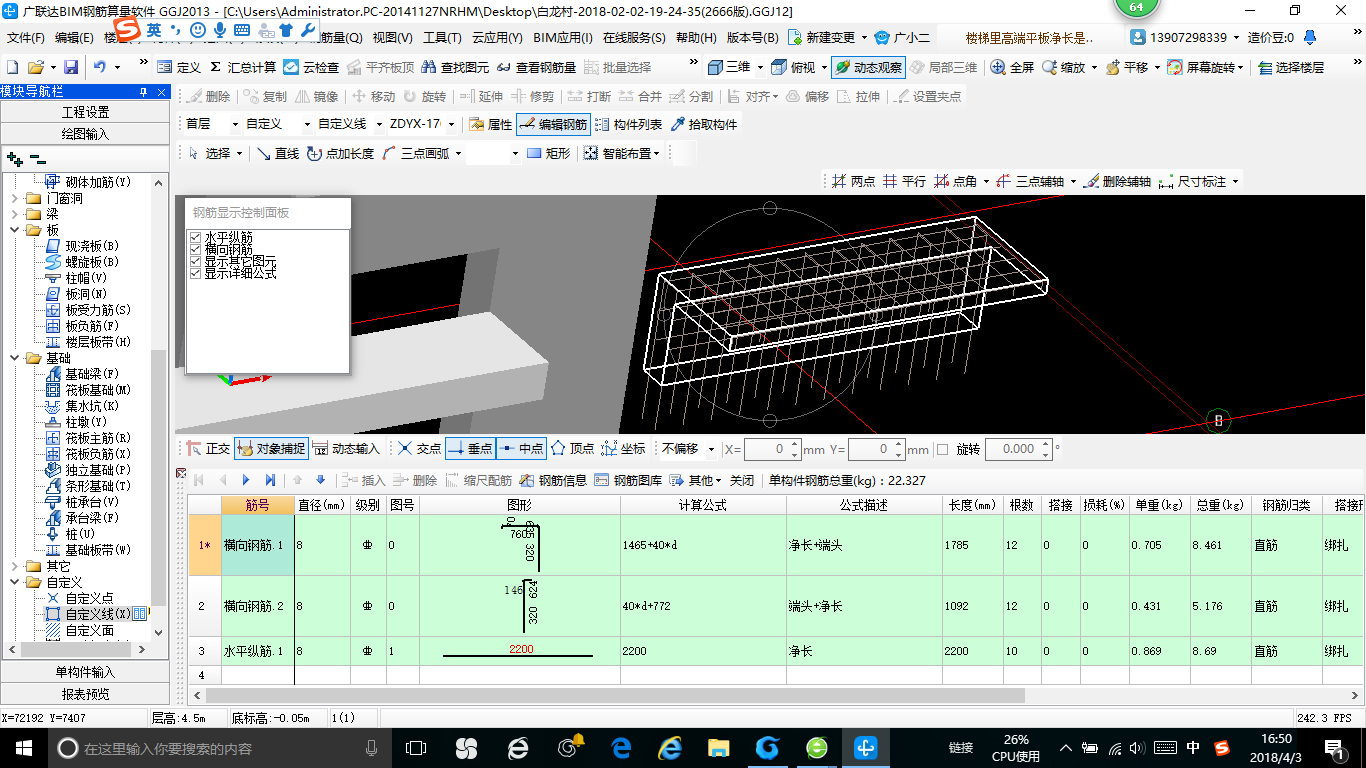Select the 矩形 rectangle drawing tool
Viewport: 1366px width, 768px height.
[548, 153]
